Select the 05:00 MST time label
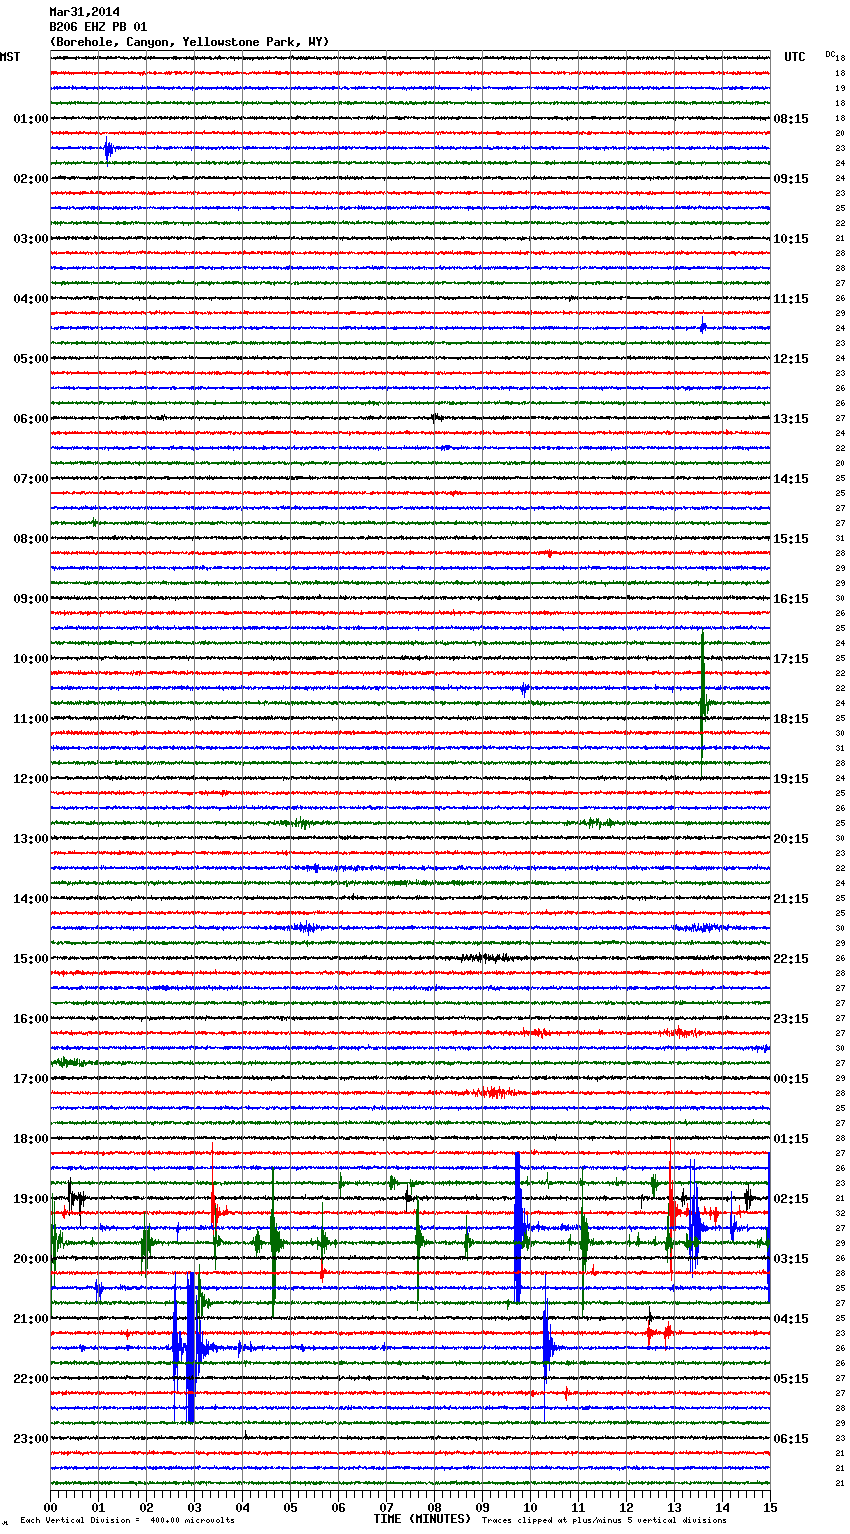The width and height of the screenshot is (850, 1534). point(31,359)
